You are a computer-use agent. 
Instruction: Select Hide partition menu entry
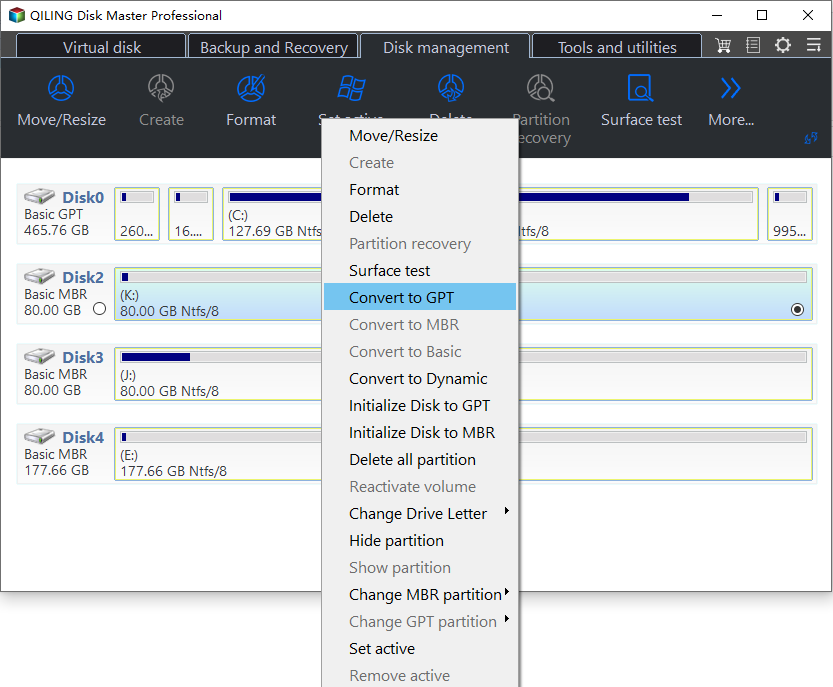420,540
